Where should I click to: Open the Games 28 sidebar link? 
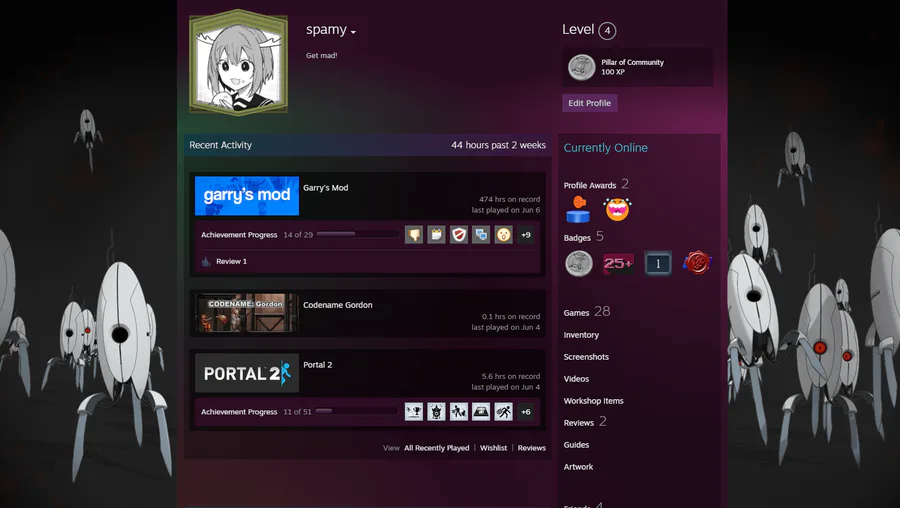(x=587, y=312)
